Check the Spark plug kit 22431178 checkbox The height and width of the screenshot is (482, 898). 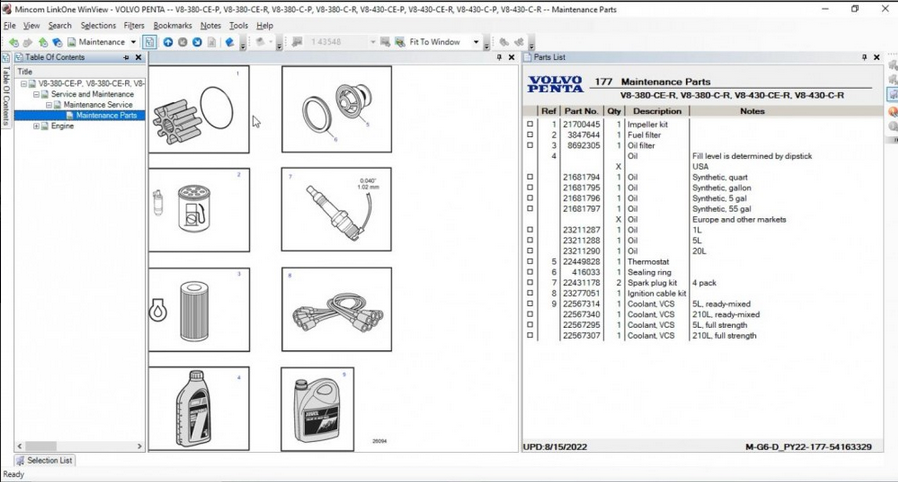530,283
